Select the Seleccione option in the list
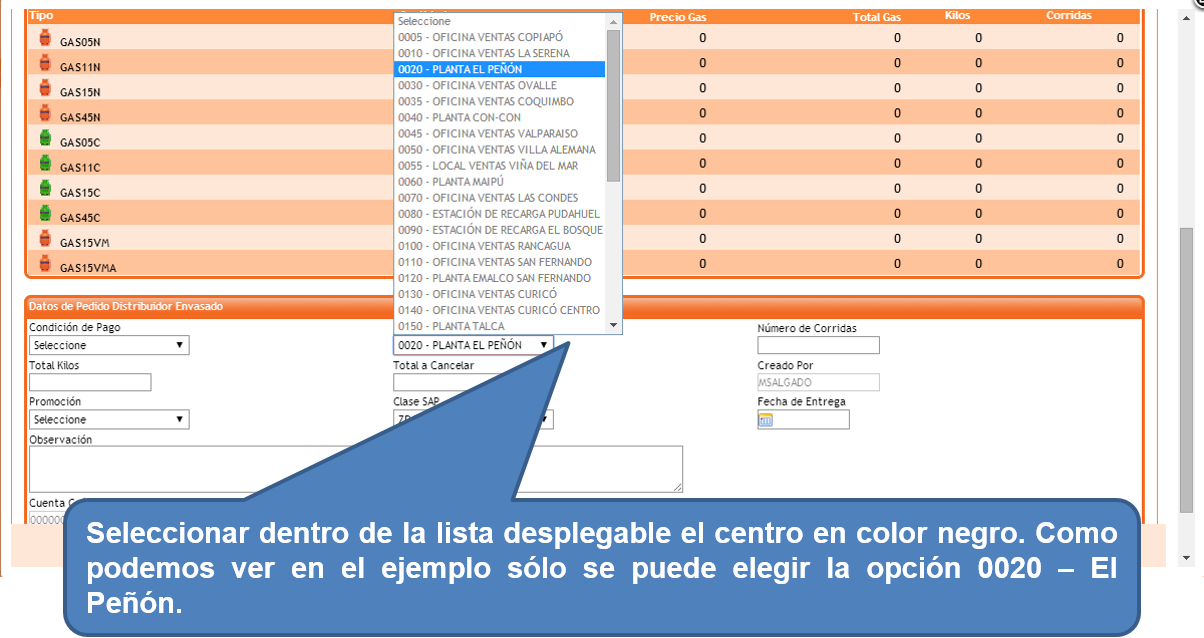The width and height of the screenshot is (1204, 638). pos(500,21)
